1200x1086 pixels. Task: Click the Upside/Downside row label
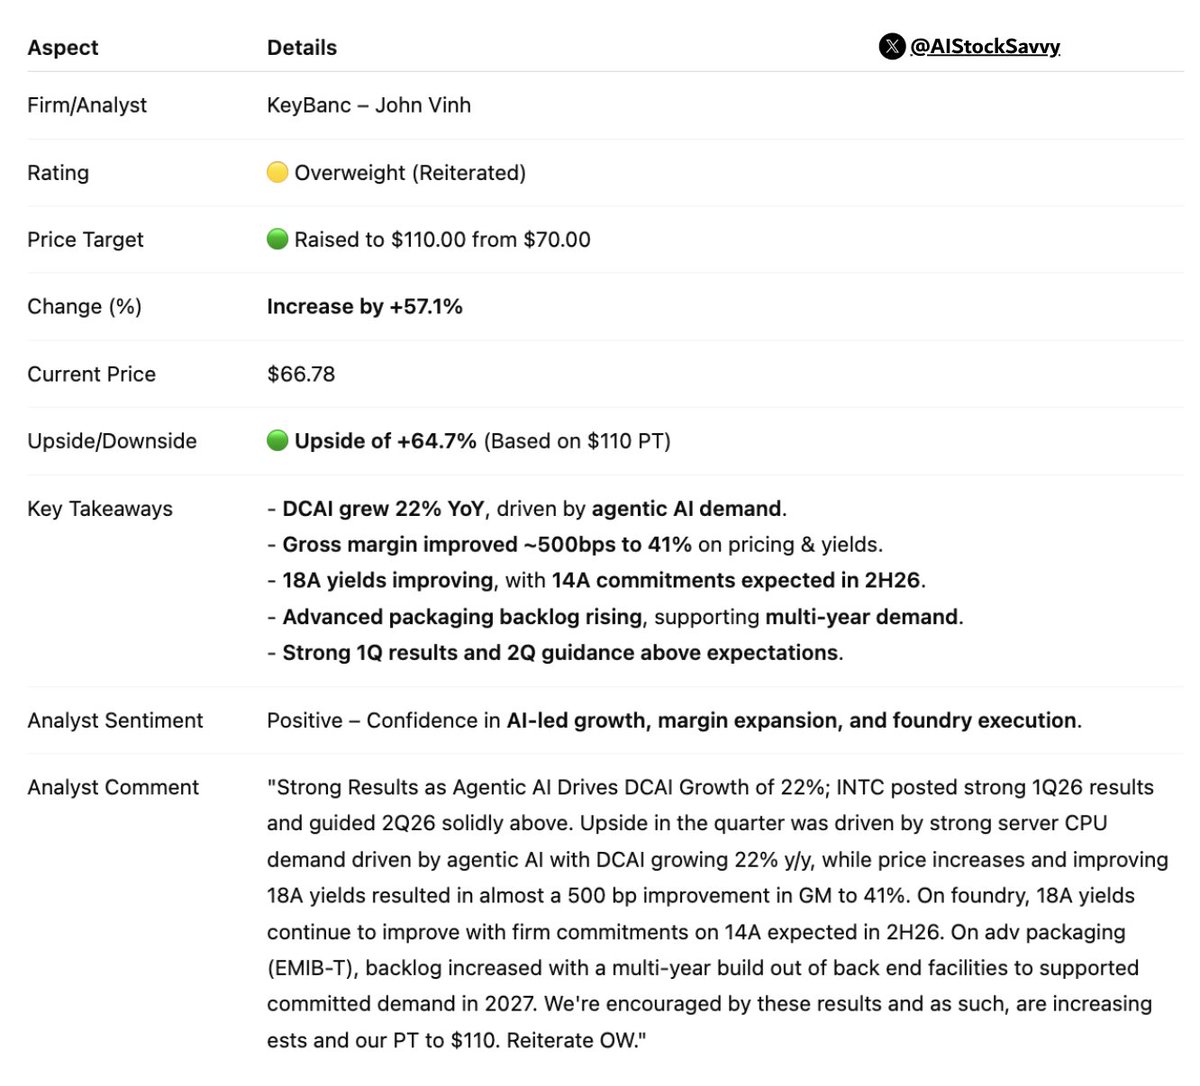[112, 441]
